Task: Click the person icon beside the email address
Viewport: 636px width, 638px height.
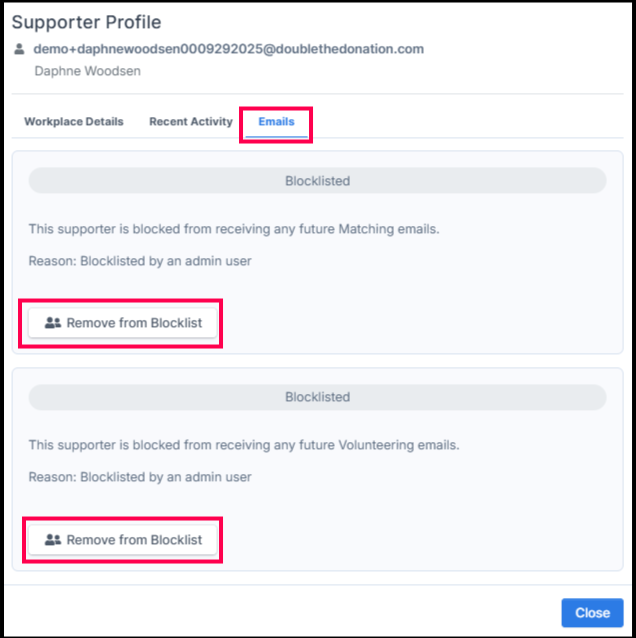Action: pyautogui.click(x=19, y=49)
